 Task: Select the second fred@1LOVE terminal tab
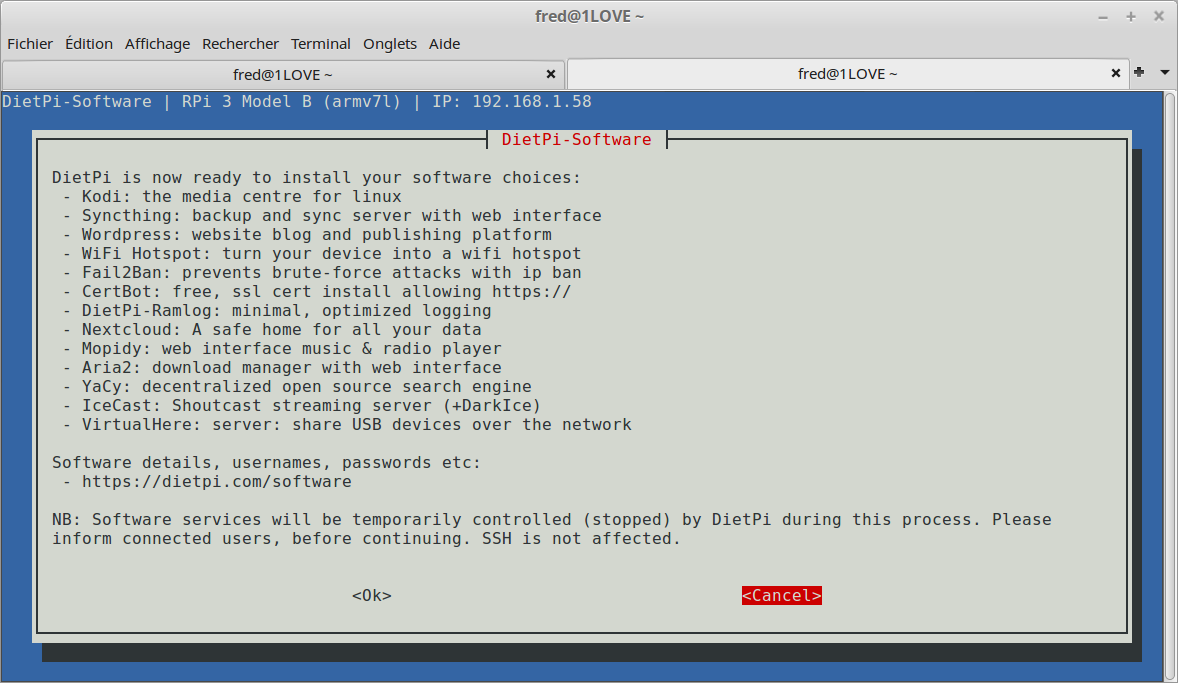click(847, 74)
